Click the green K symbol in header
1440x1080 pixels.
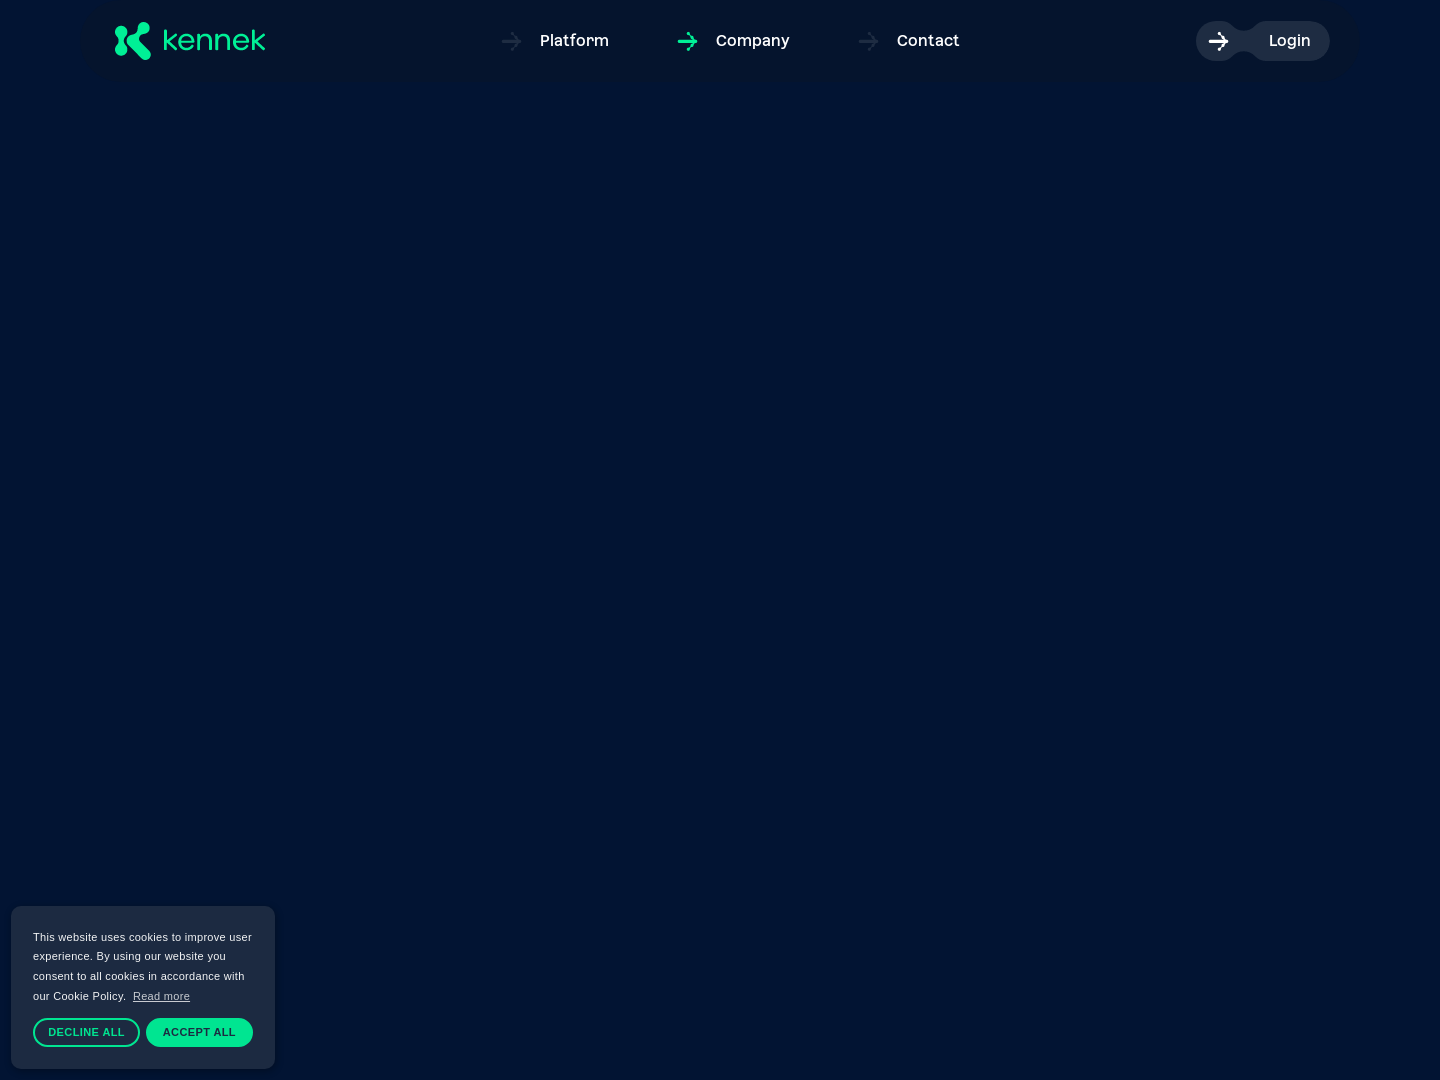[135, 41]
